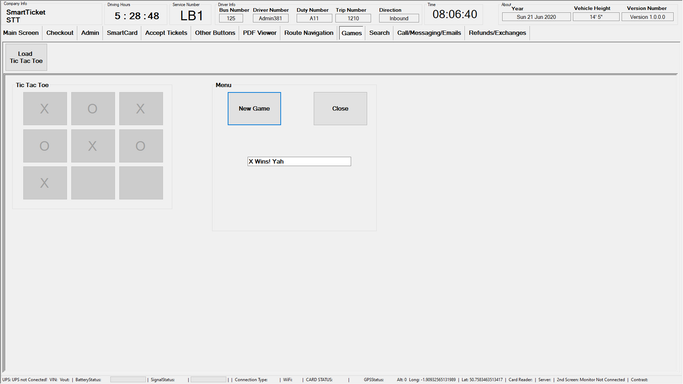Click the Direction field showing Inbound
This screenshot has height=384, width=683.
pos(399,18)
